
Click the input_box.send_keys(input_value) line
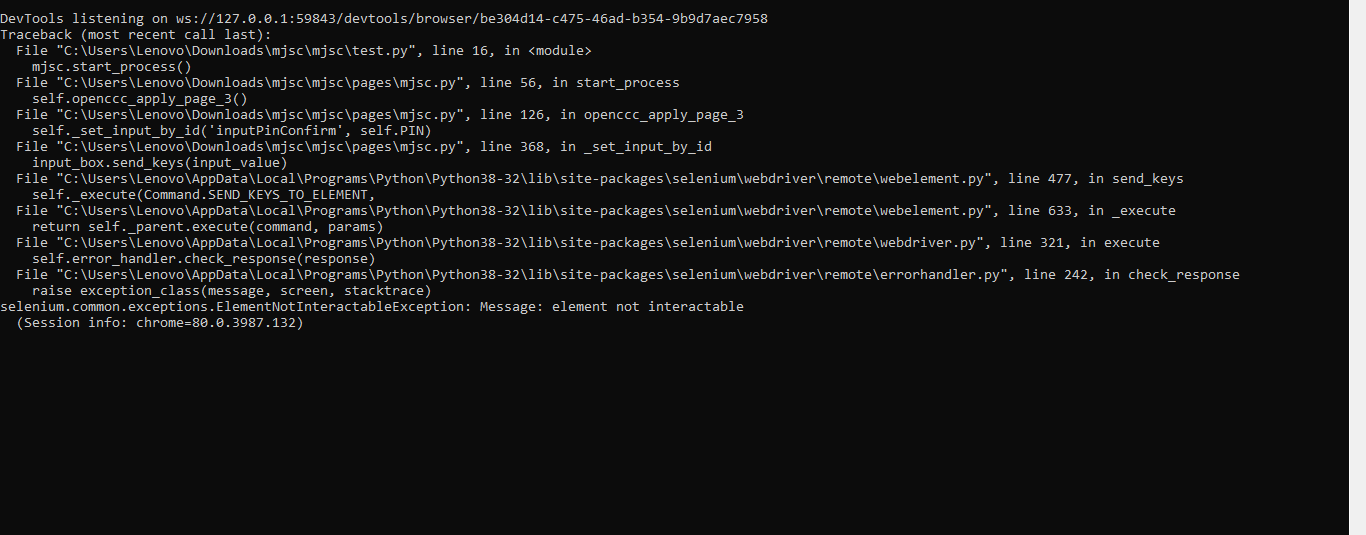pyautogui.click(x=159, y=163)
